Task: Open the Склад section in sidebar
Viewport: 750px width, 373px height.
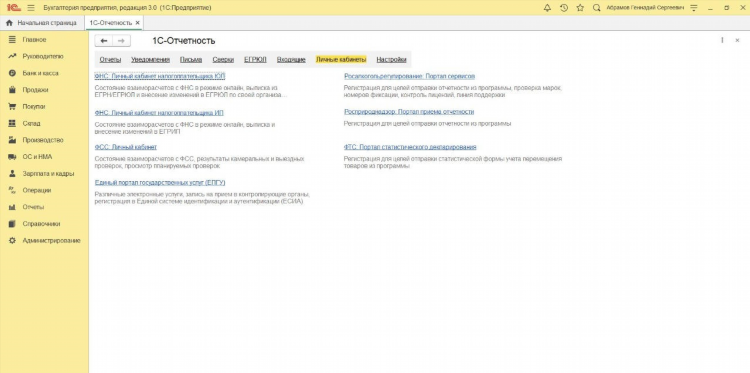Action: [32, 123]
